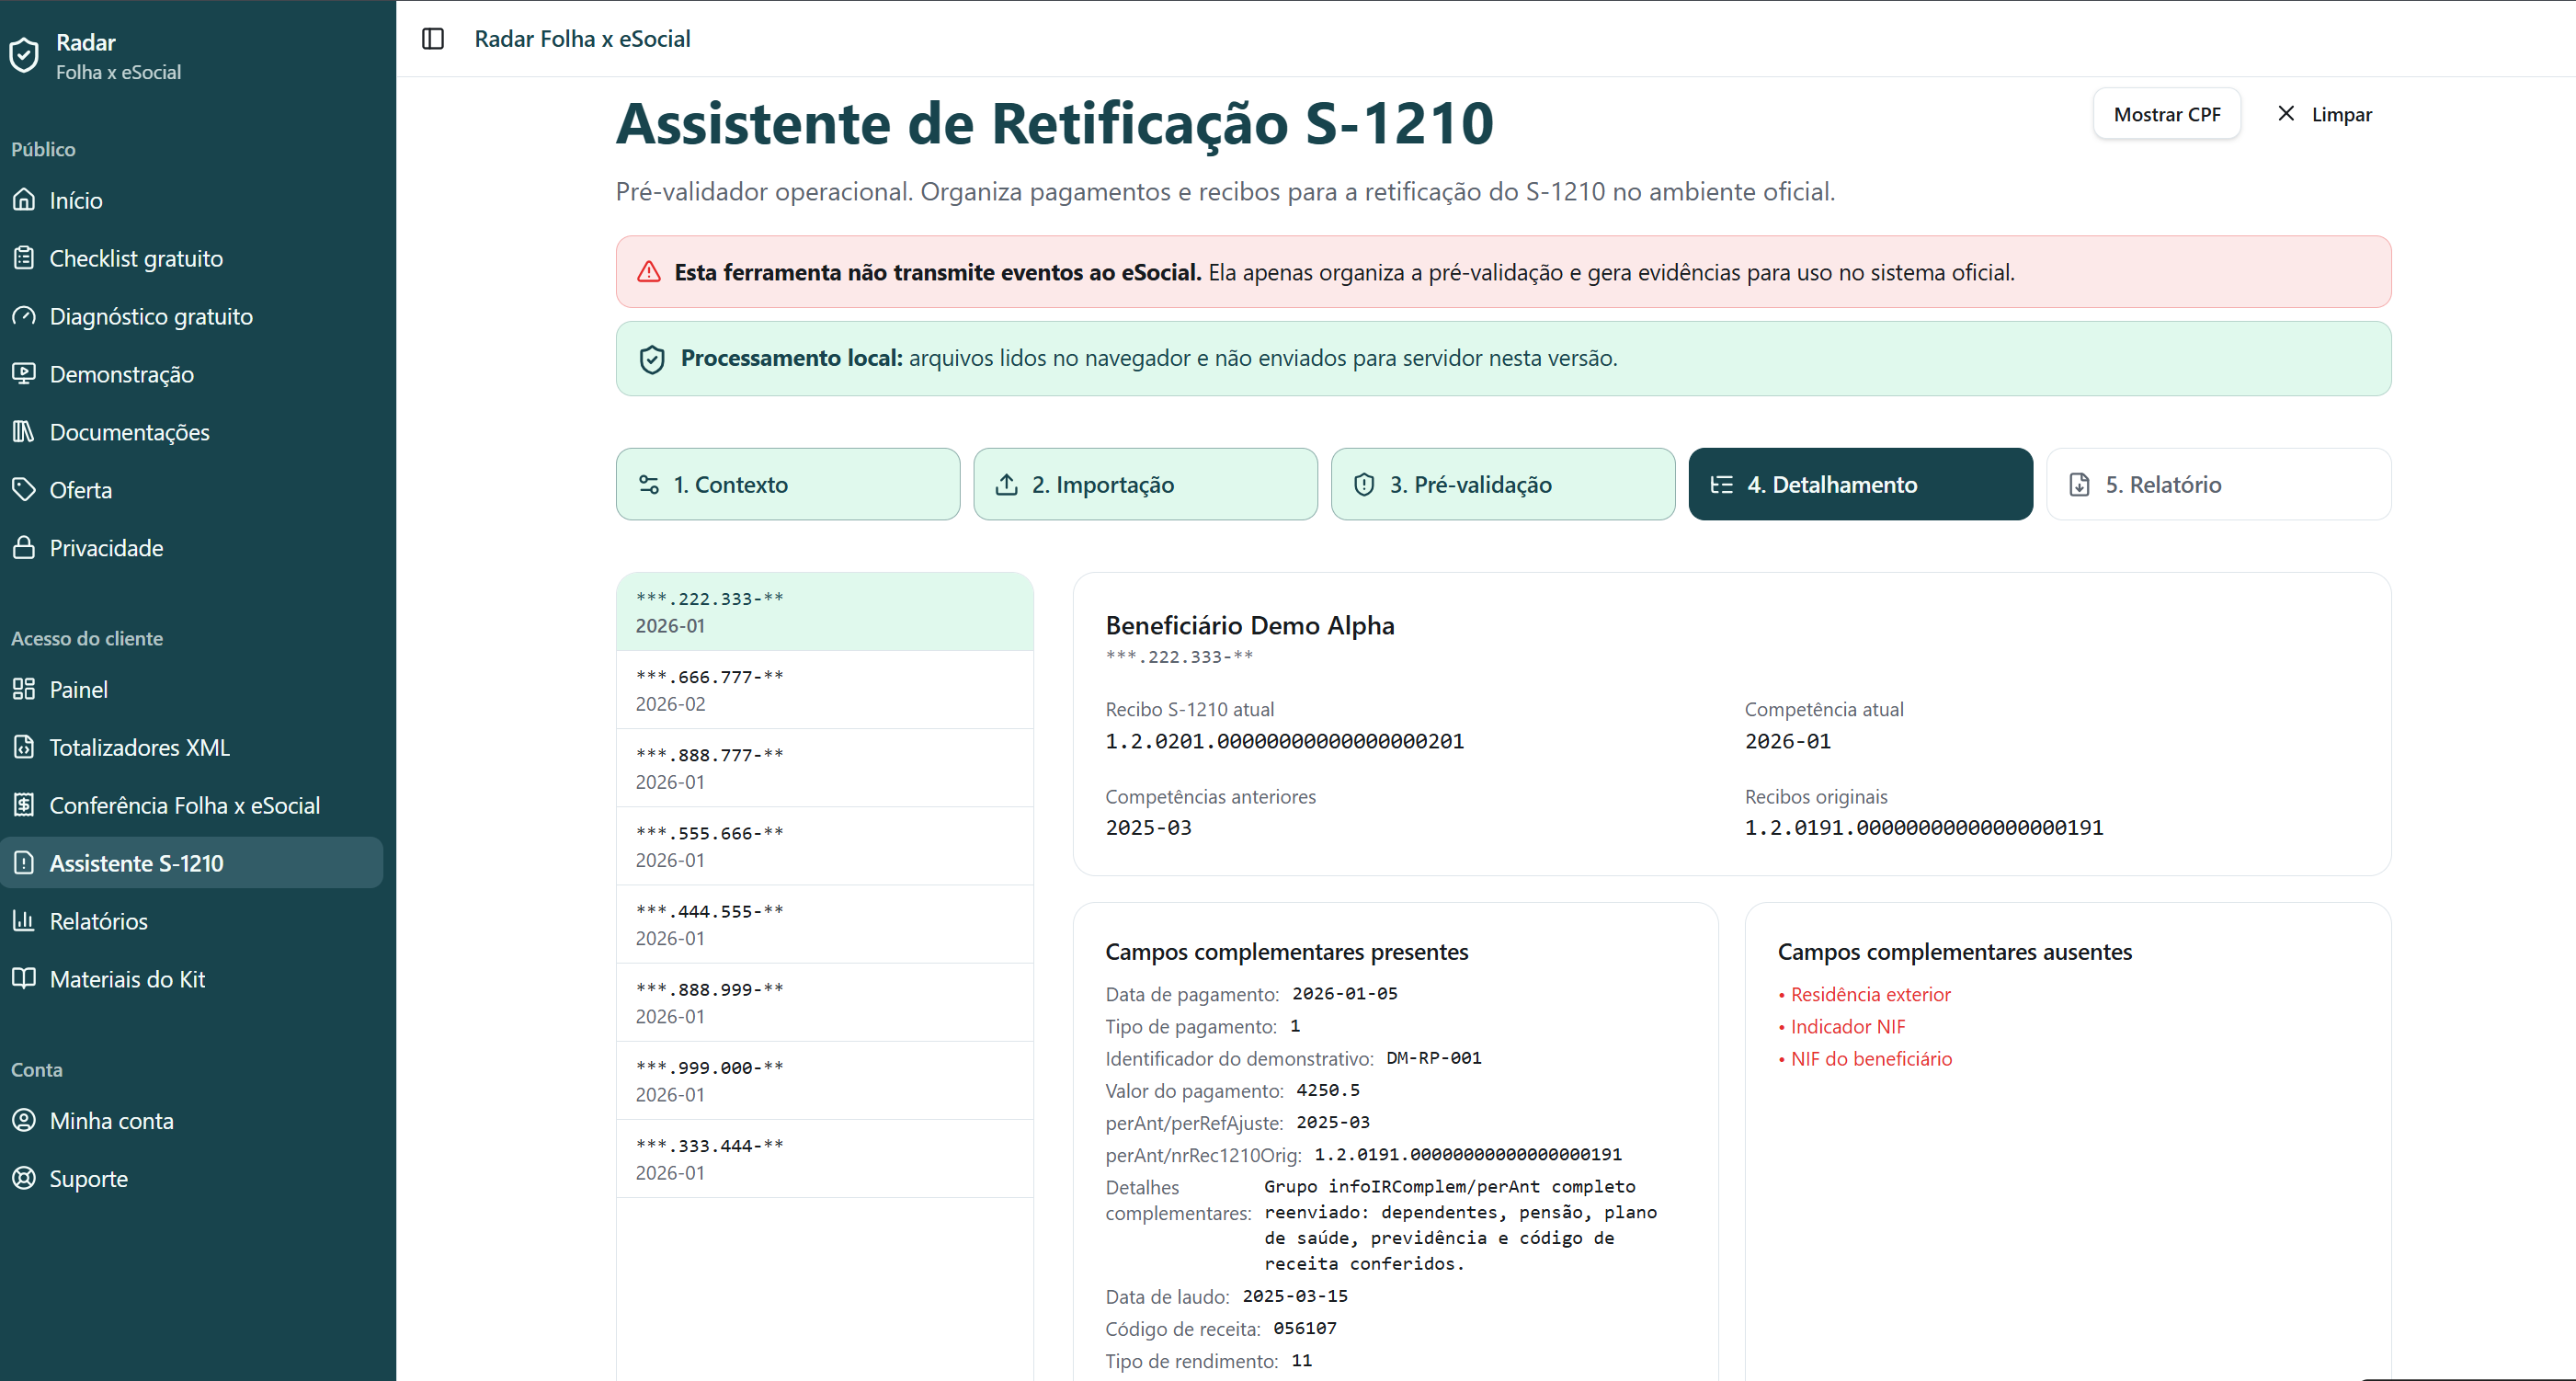The image size is (2576, 1381).
Task: Click the Processamento local shield icon
Action: pyautogui.click(x=652, y=359)
